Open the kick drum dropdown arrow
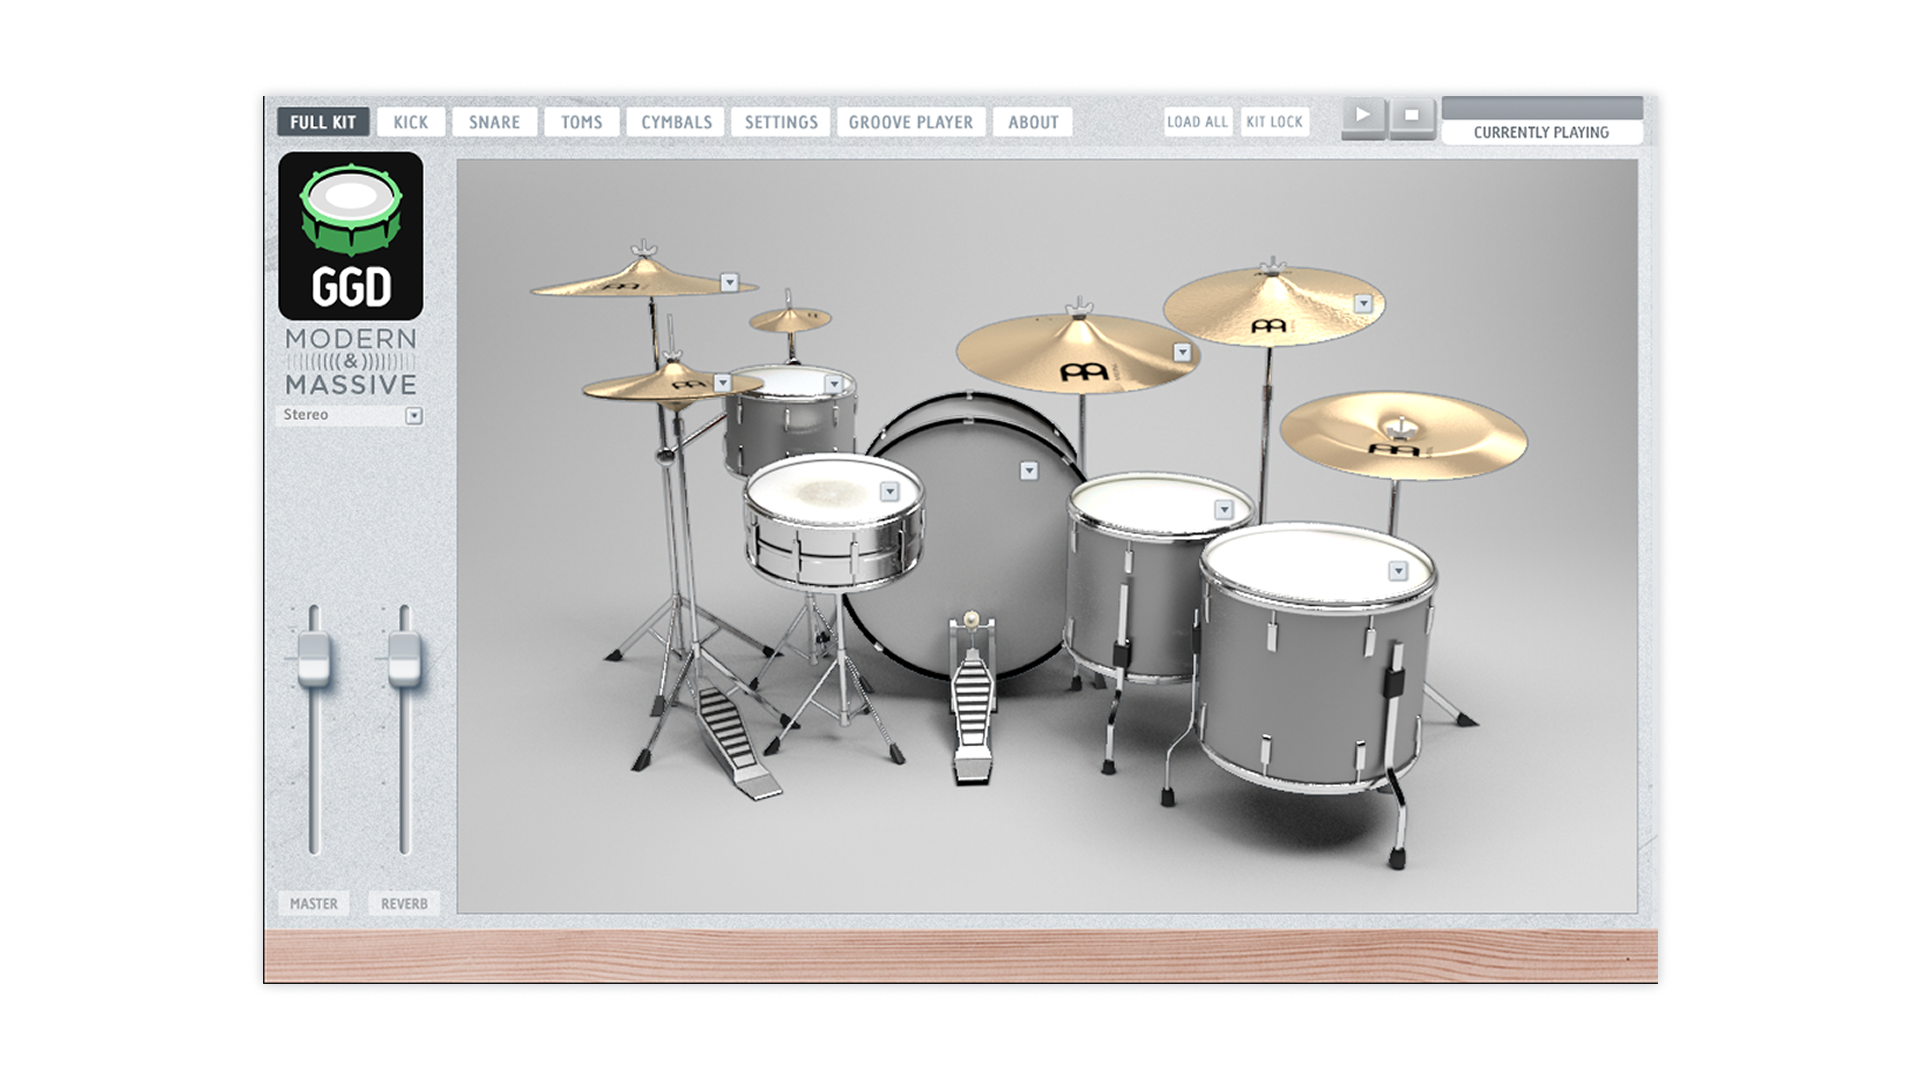Screen dimensions: 1920x1080 point(1029,471)
